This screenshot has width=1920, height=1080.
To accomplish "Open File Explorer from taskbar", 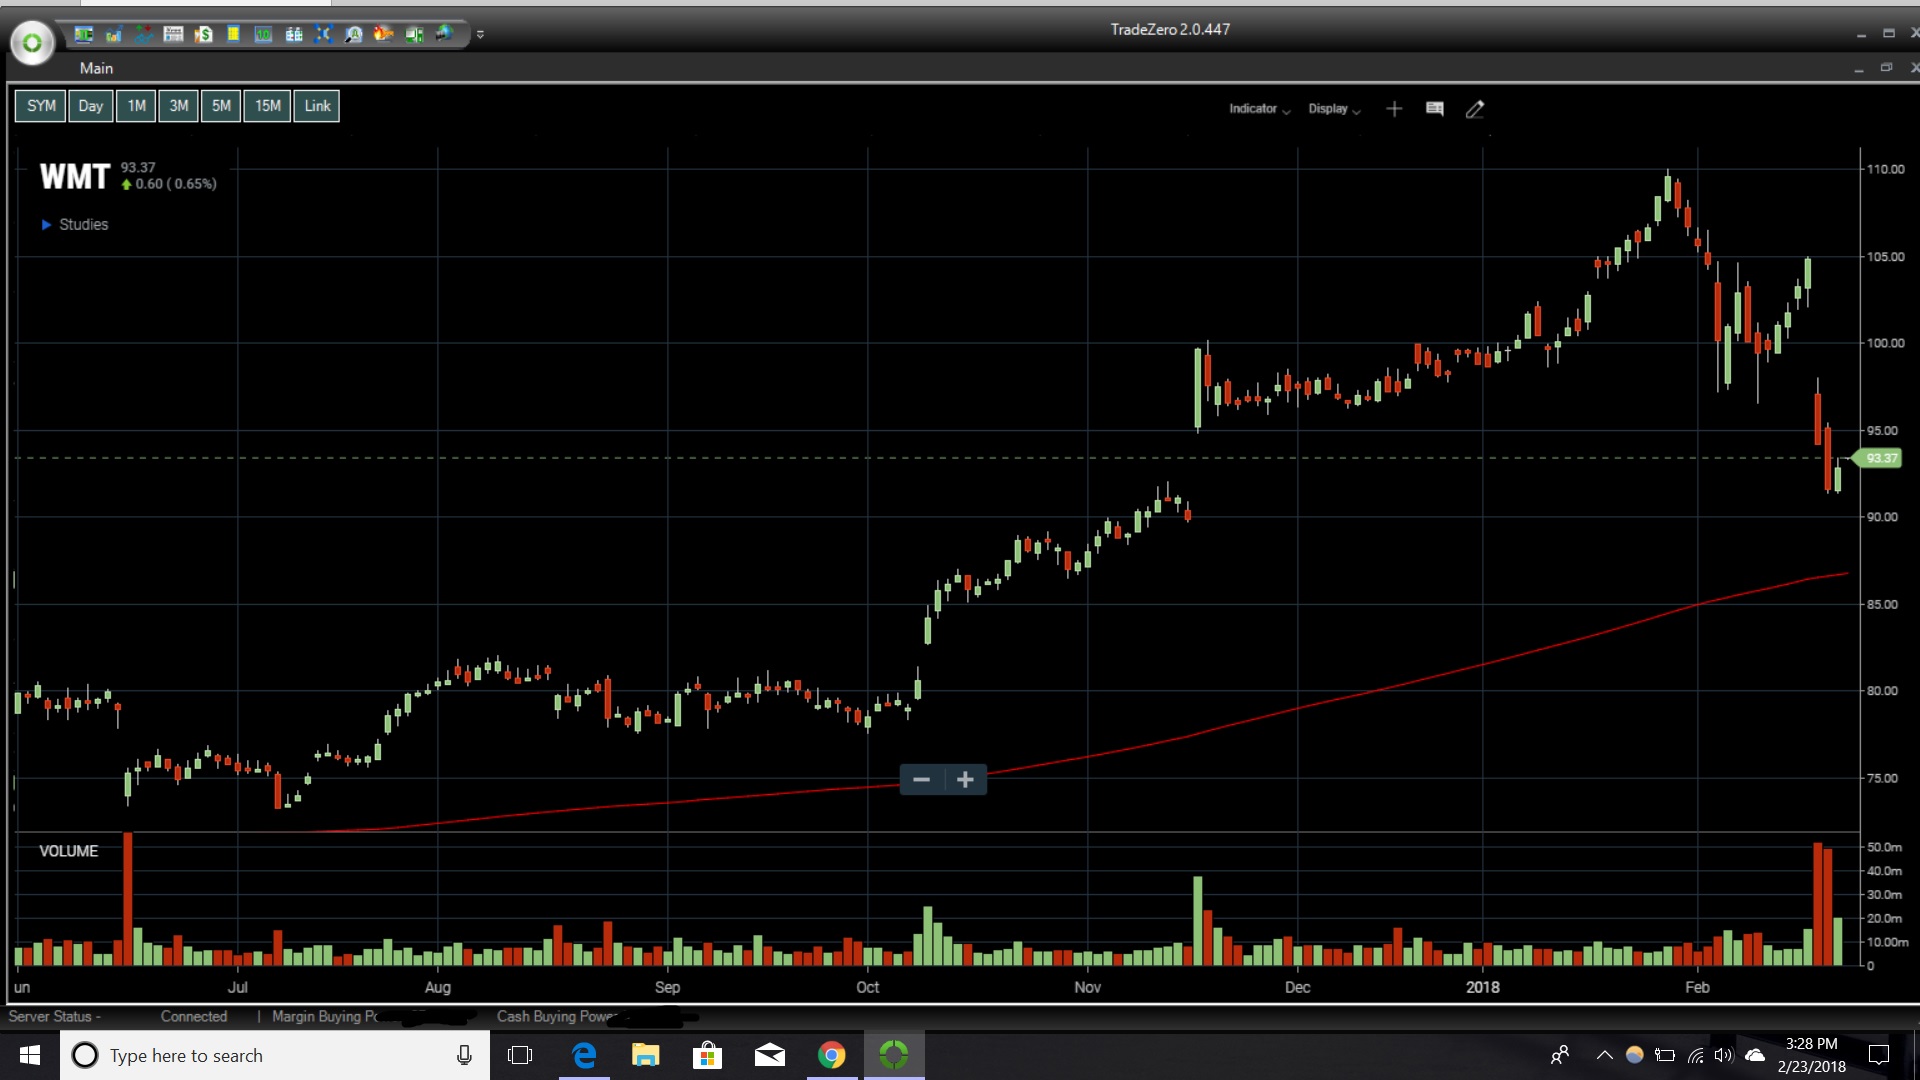I will (x=645, y=1055).
